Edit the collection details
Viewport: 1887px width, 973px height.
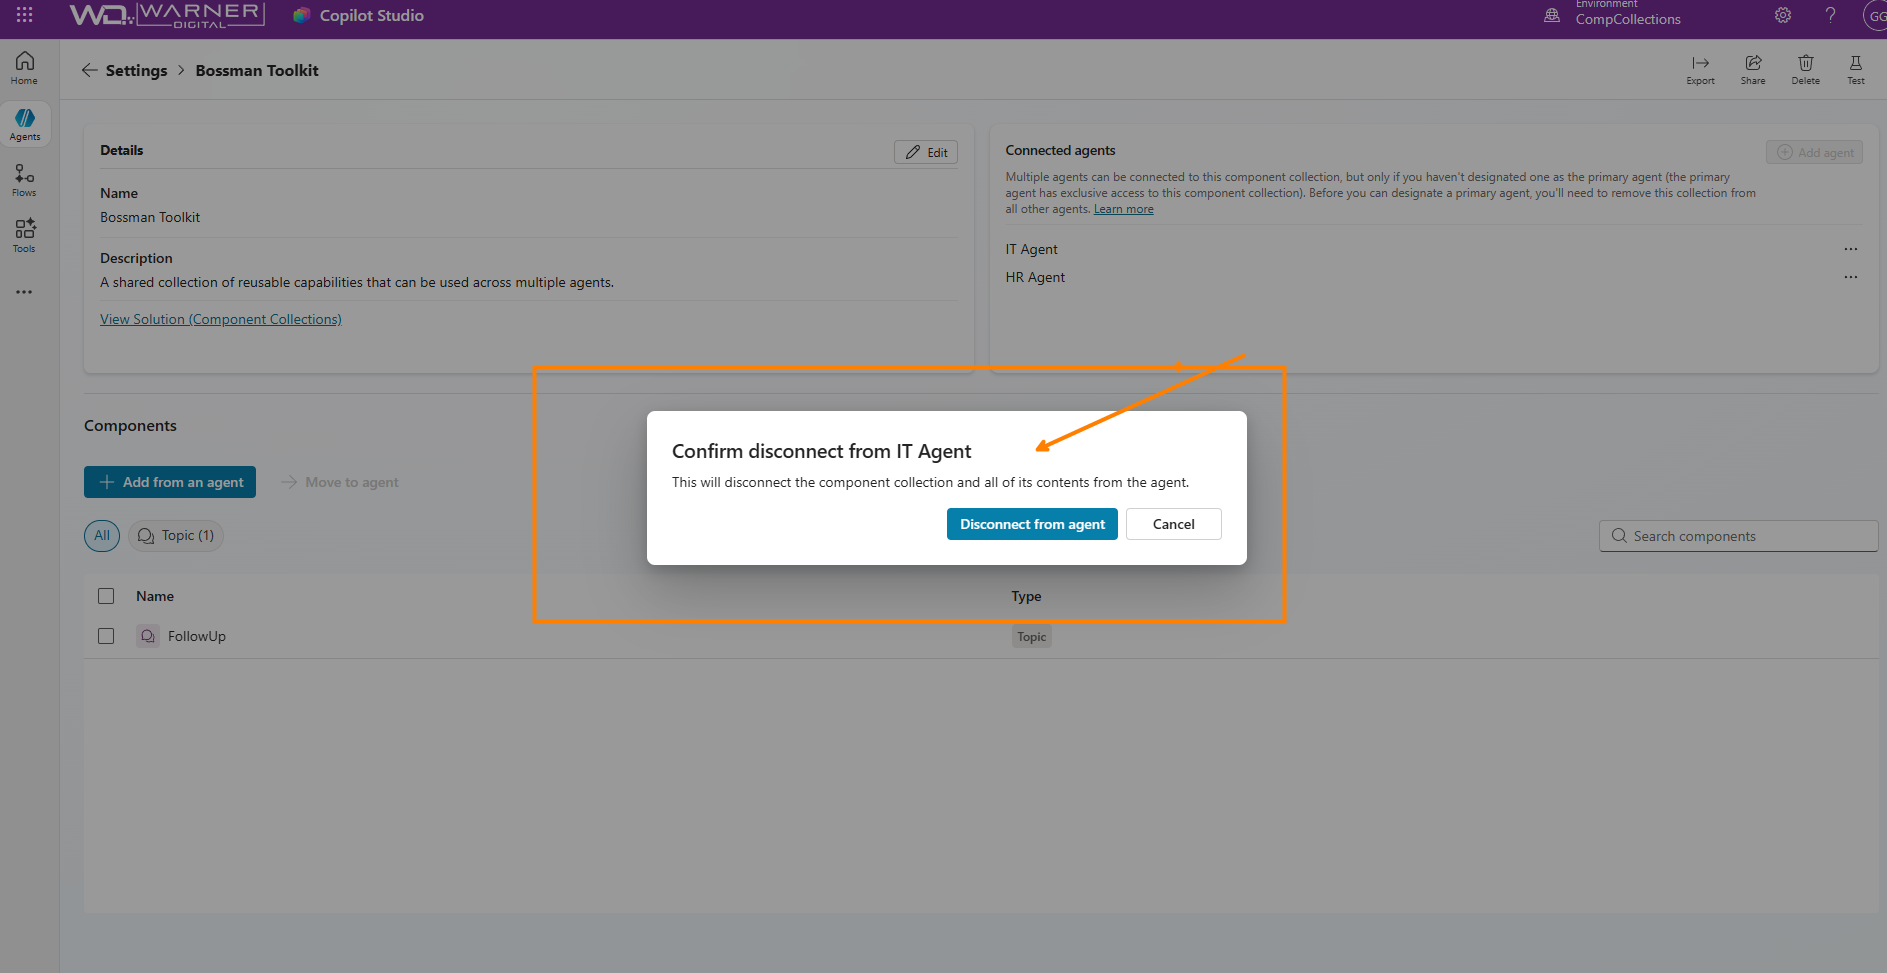pos(926,152)
